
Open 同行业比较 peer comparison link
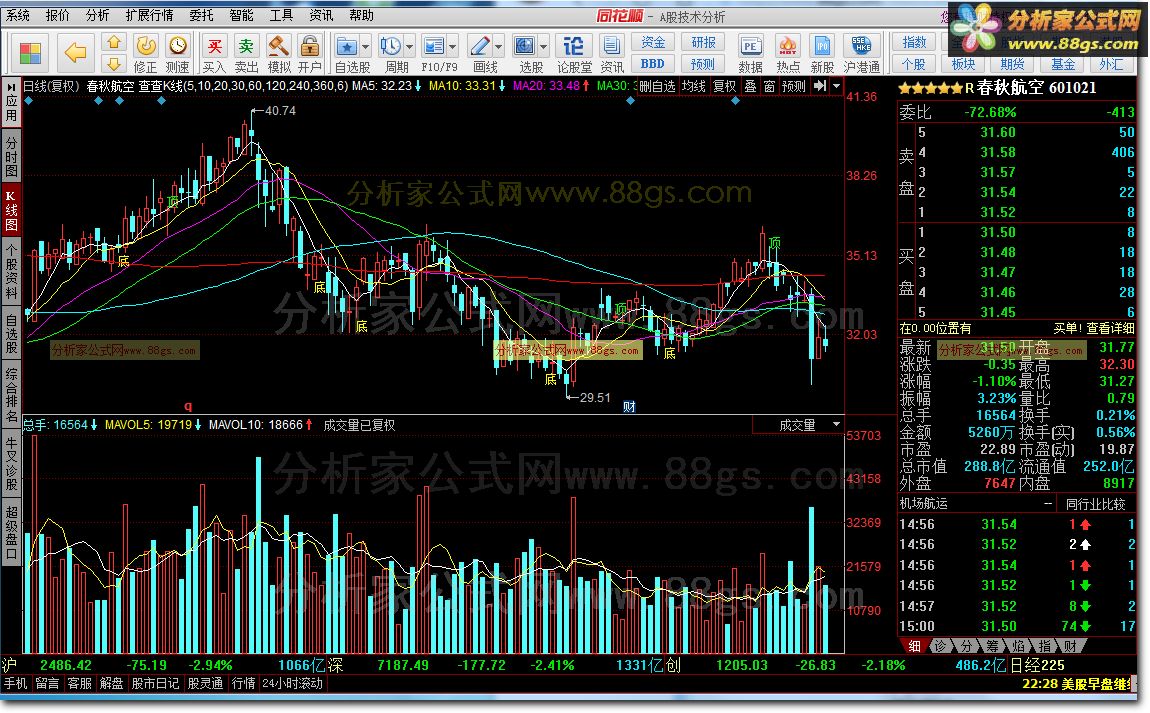[1095, 504]
